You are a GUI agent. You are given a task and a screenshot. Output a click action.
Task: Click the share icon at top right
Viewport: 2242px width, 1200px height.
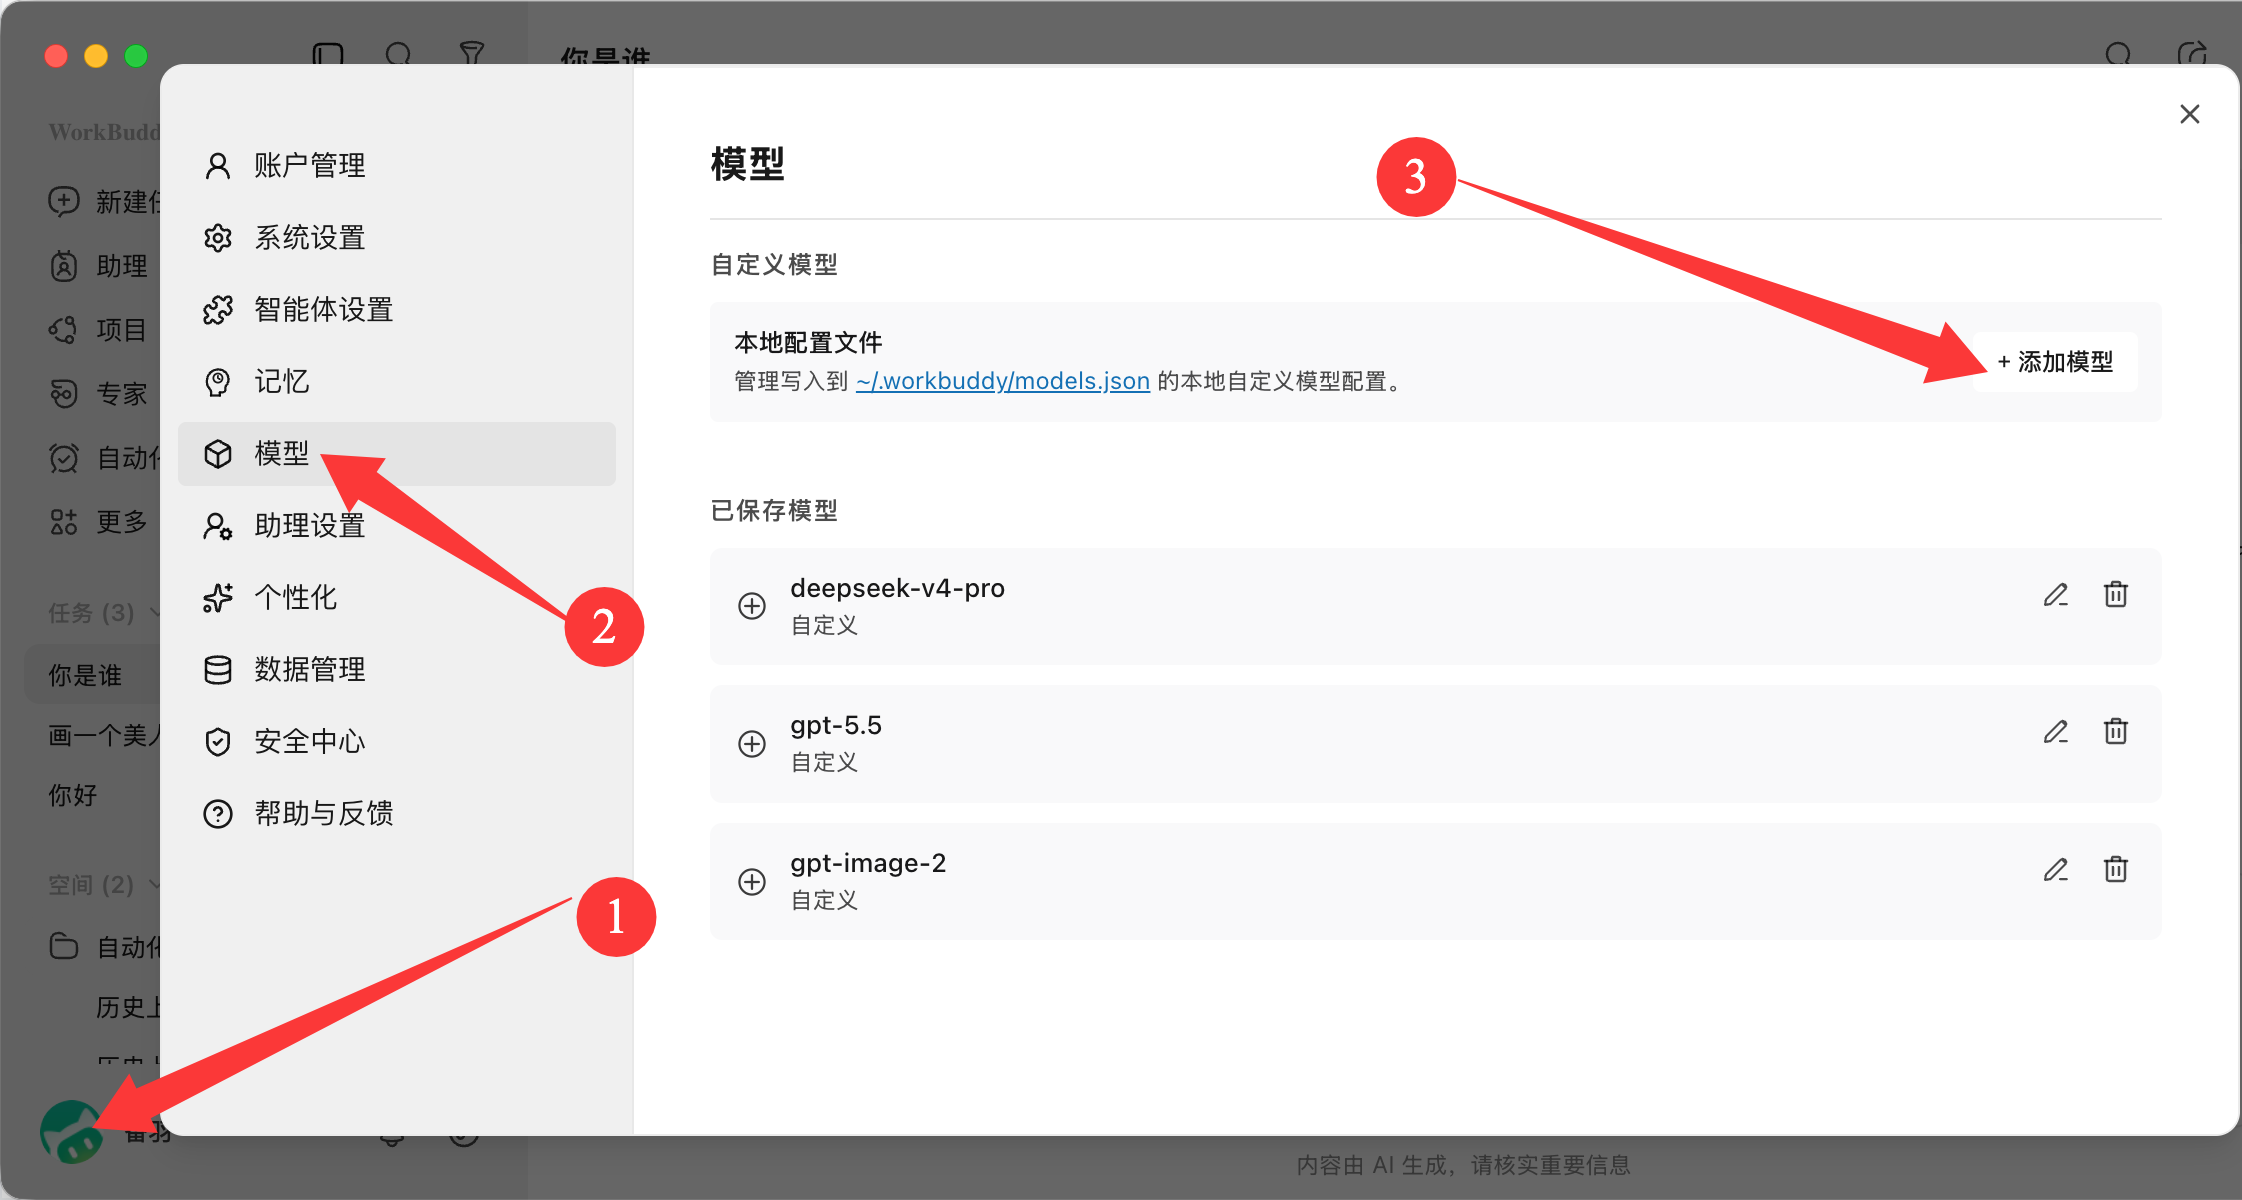[x=2192, y=54]
